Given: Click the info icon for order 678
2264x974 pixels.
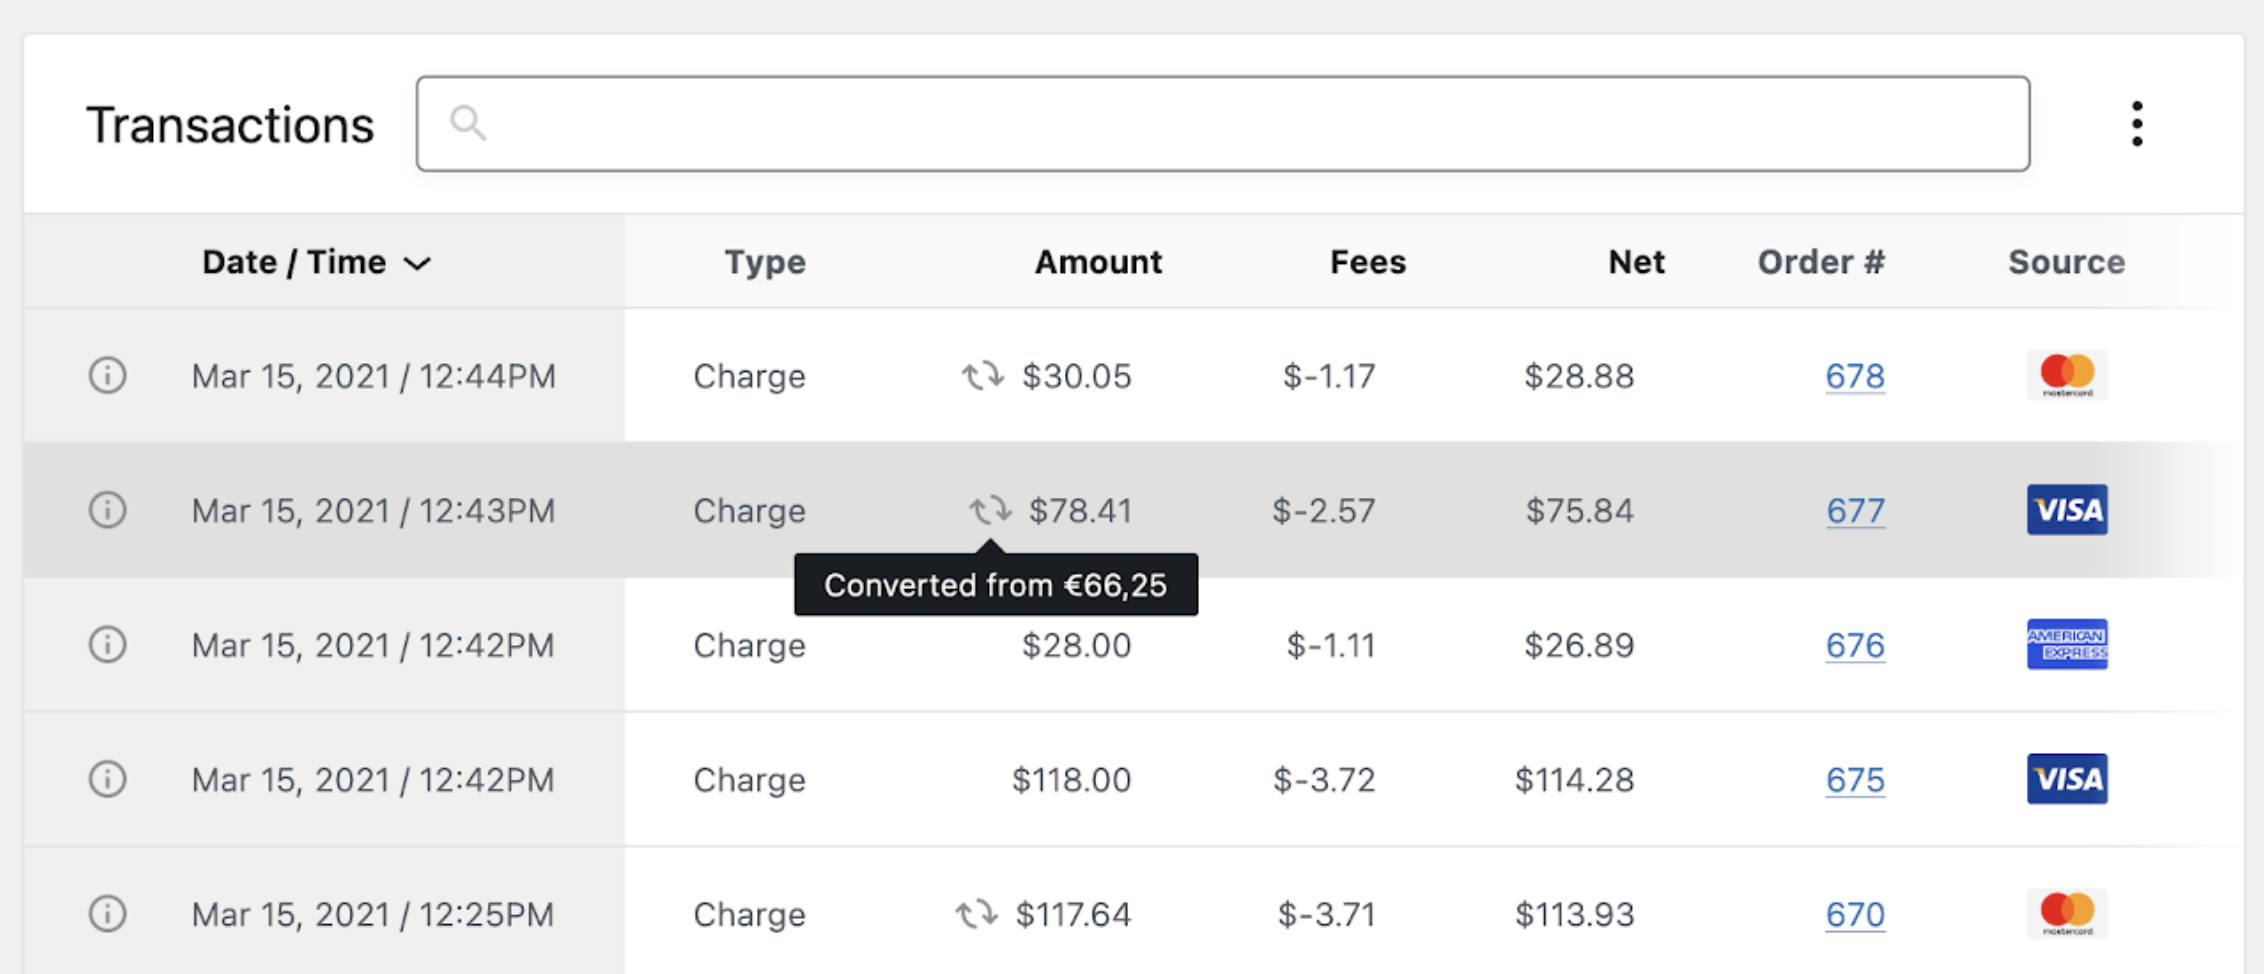Looking at the screenshot, I should [x=107, y=376].
